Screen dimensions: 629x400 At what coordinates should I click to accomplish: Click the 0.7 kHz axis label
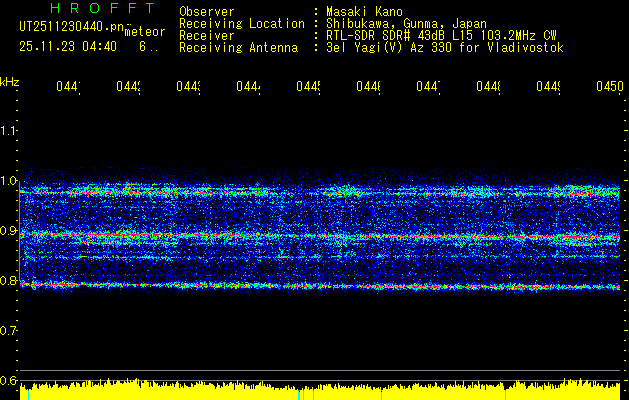pyautogui.click(x=9, y=331)
